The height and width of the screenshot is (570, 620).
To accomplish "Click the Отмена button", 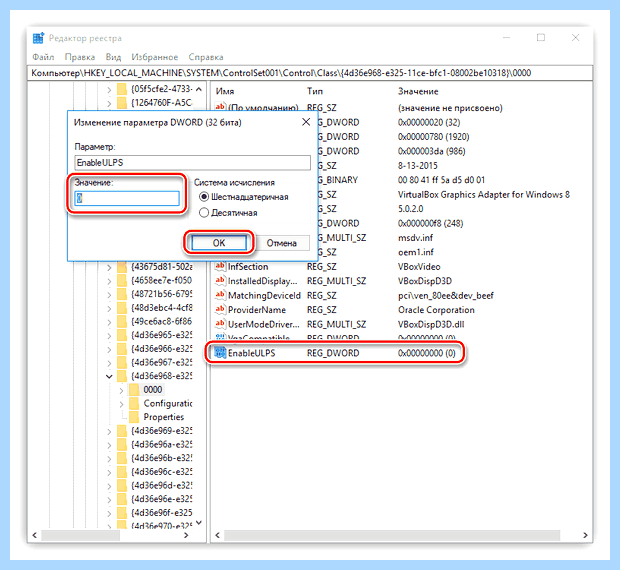I will click(281, 243).
